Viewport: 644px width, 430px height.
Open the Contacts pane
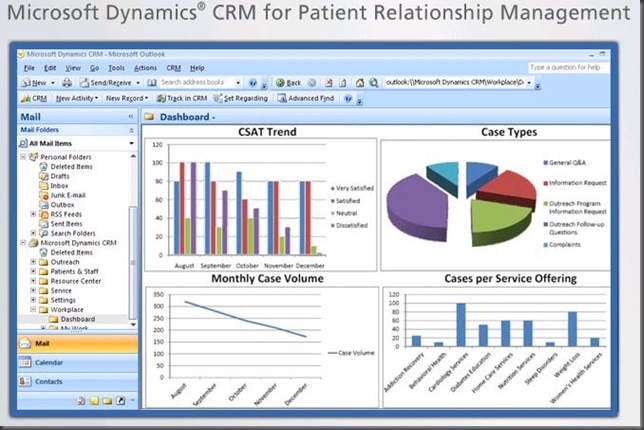pos(49,382)
